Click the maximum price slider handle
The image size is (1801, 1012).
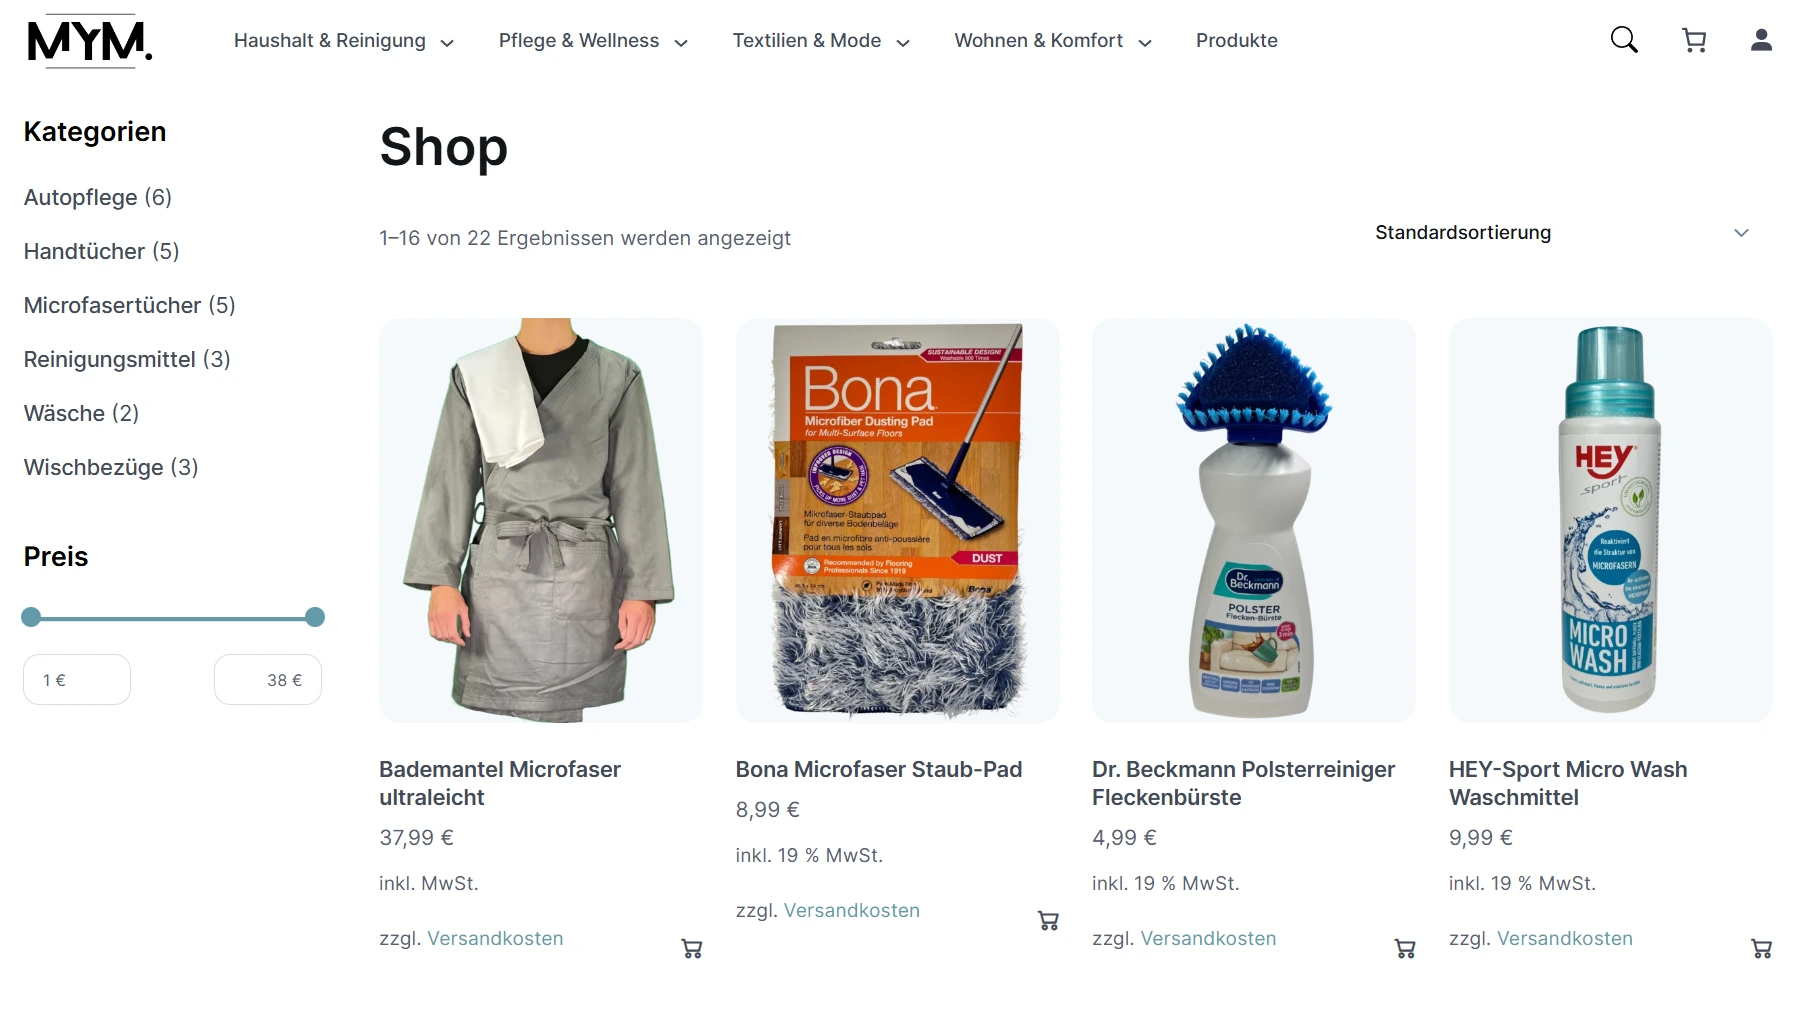[x=315, y=617]
